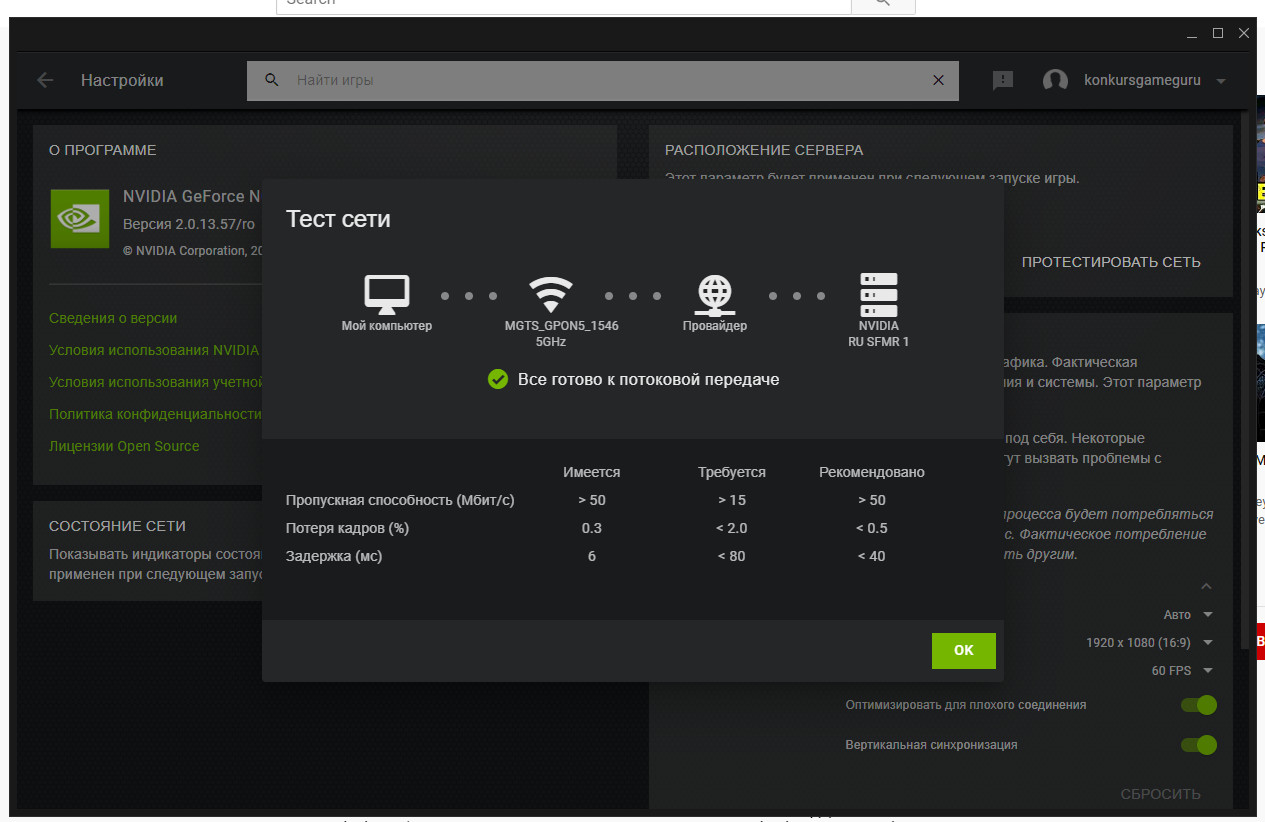Click the < 40 recommended latency value
This screenshot has width=1265, height=822.
click(x=872, y=556)
